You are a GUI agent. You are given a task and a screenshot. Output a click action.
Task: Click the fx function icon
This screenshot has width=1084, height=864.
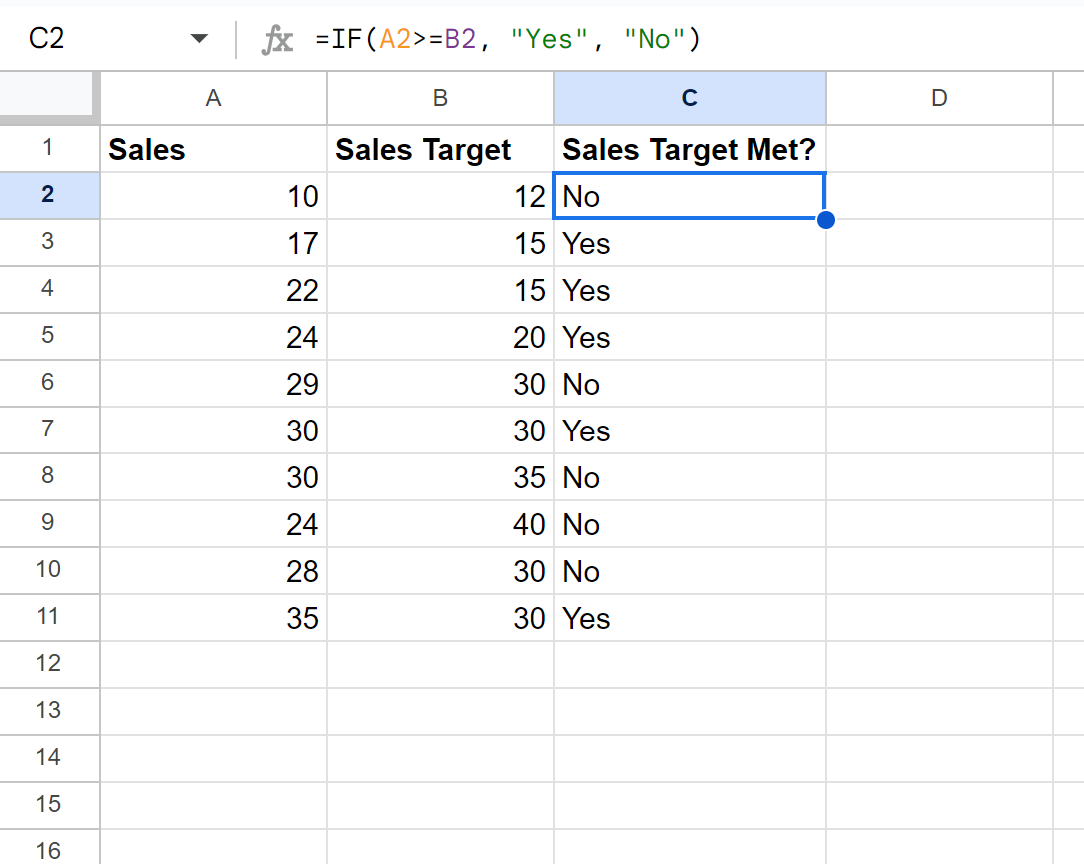pos(277,39)
